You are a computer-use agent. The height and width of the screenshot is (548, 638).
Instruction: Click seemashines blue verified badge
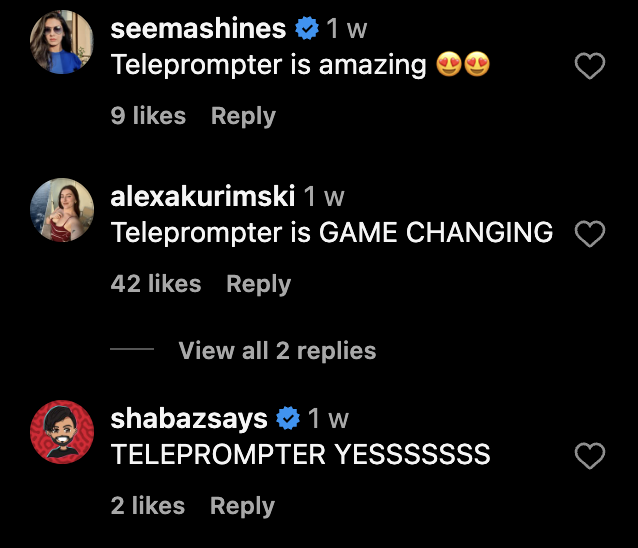pos(307,28)
